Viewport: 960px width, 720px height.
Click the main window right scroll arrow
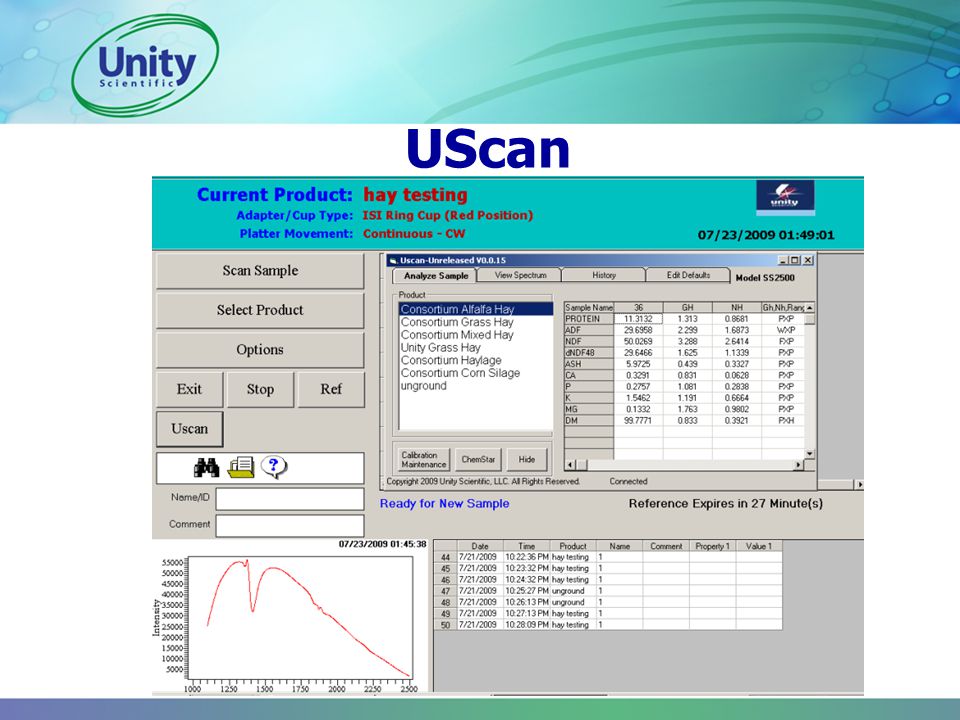click(859, 484)
